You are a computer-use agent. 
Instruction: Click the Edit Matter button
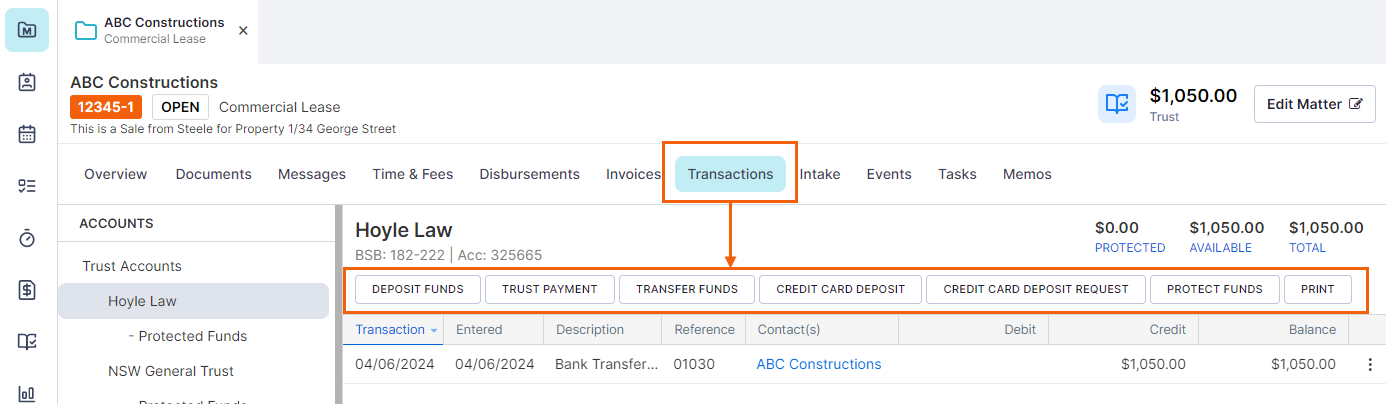coord(1314,104)
